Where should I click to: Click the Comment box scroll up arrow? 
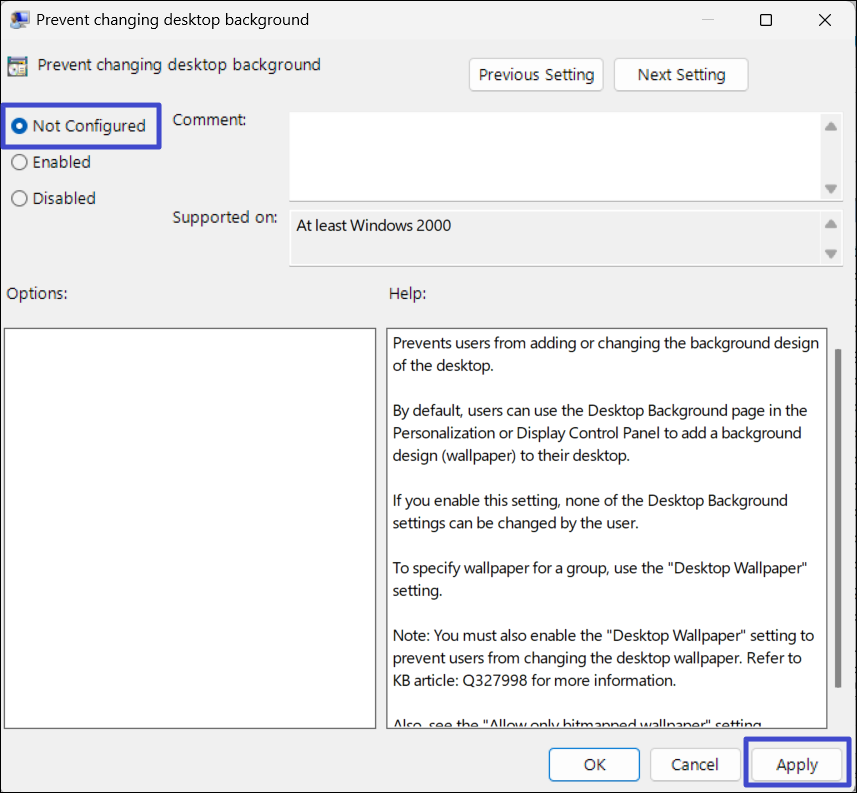830,126
